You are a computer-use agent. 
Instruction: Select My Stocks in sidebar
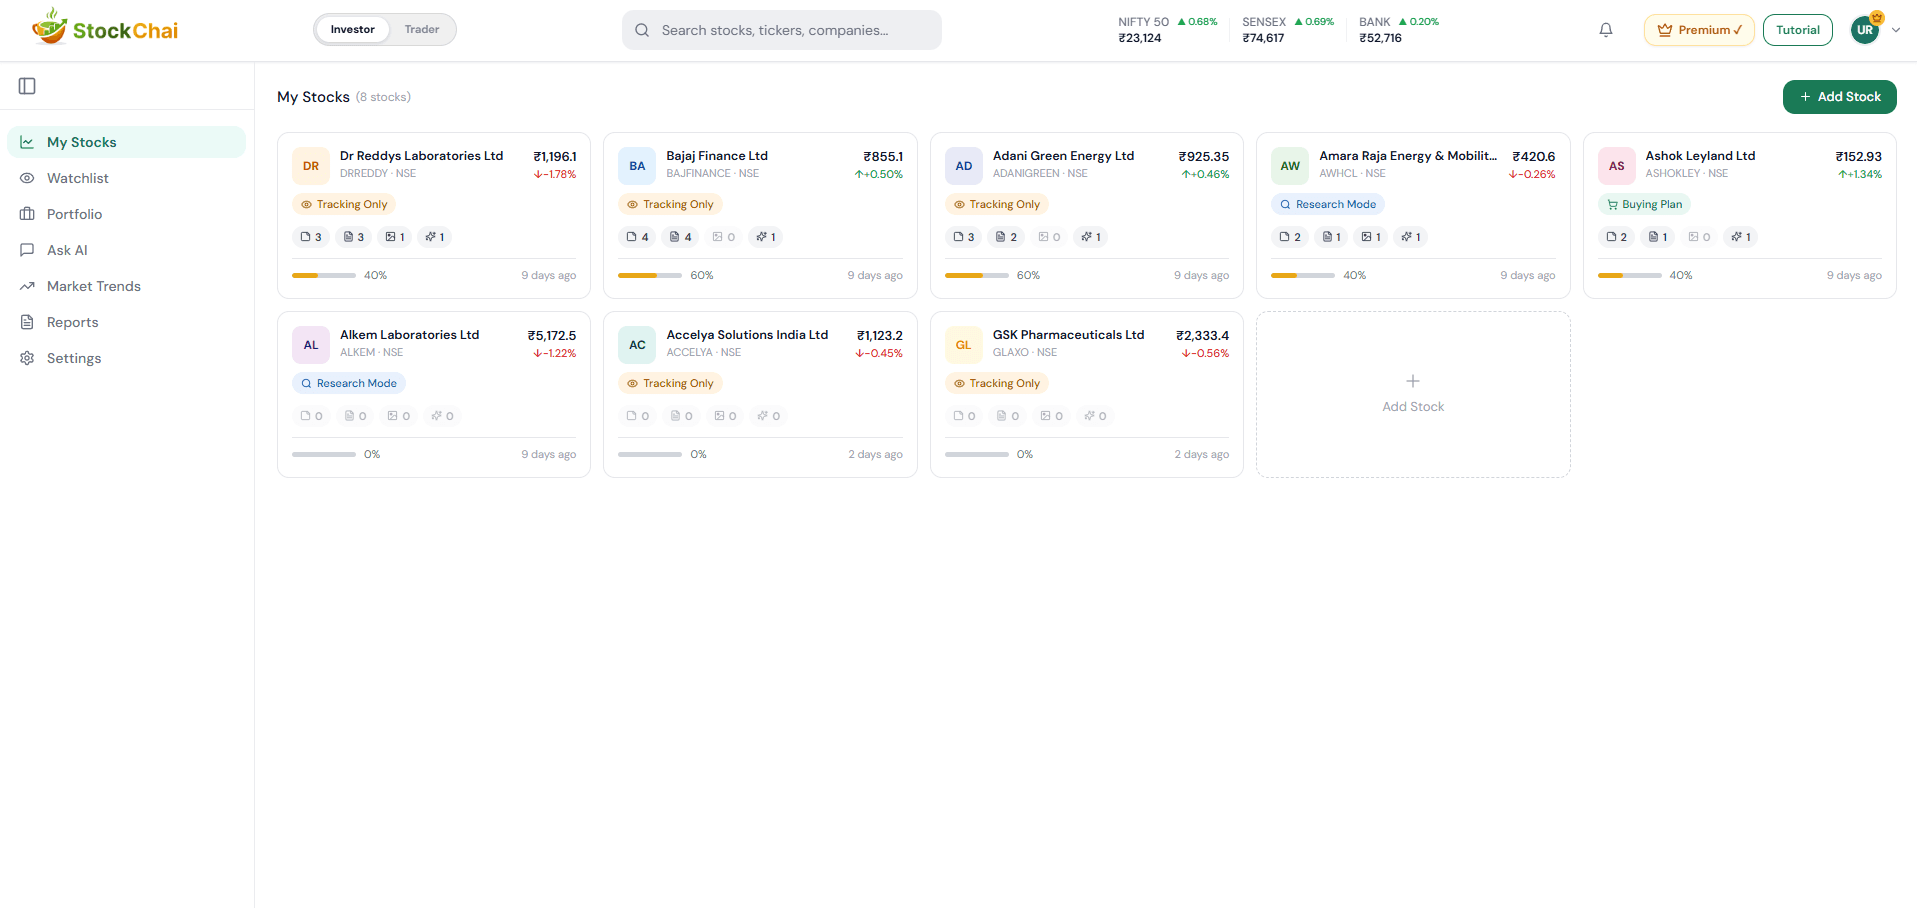coord(126,142)
